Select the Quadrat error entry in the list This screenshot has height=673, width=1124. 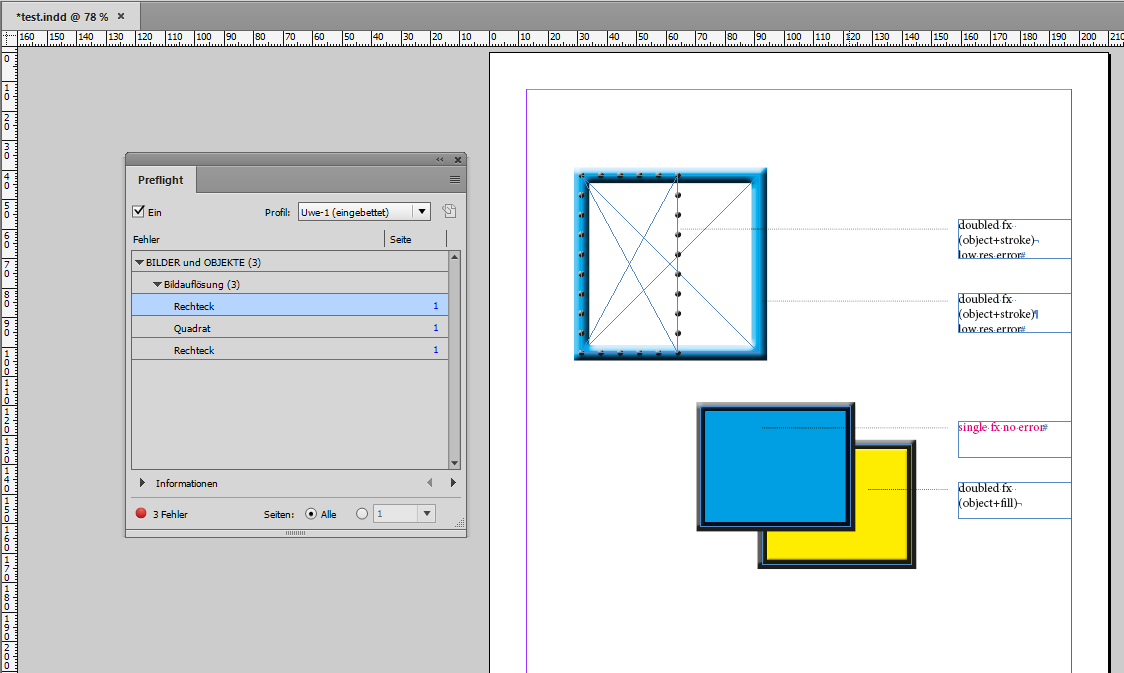[x=250, y=328]
